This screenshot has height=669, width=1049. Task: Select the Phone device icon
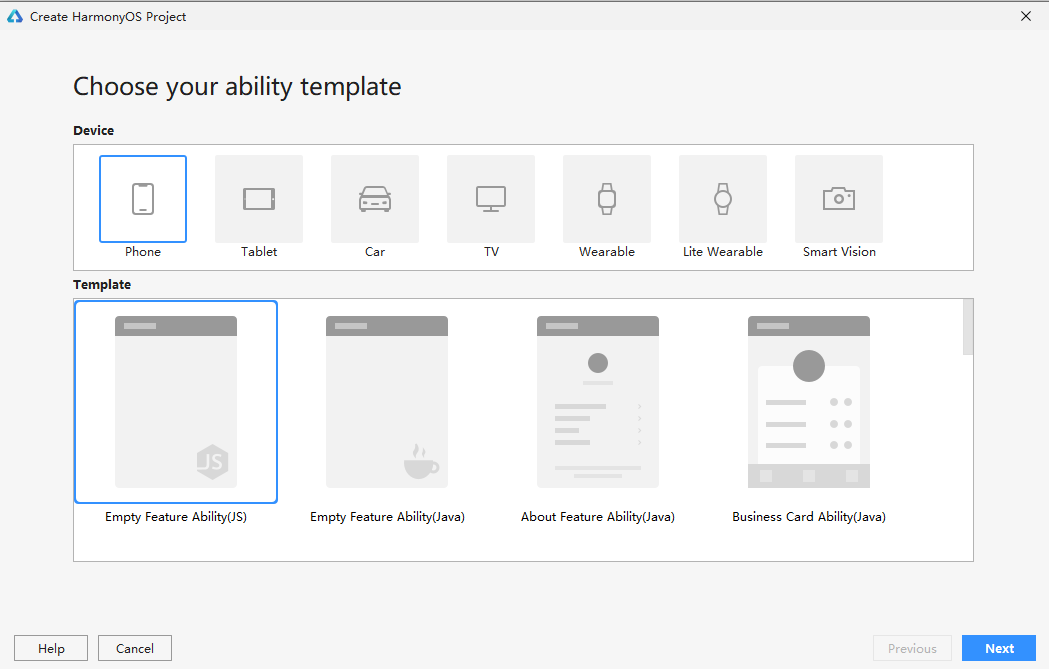click(x=143, y=199)
